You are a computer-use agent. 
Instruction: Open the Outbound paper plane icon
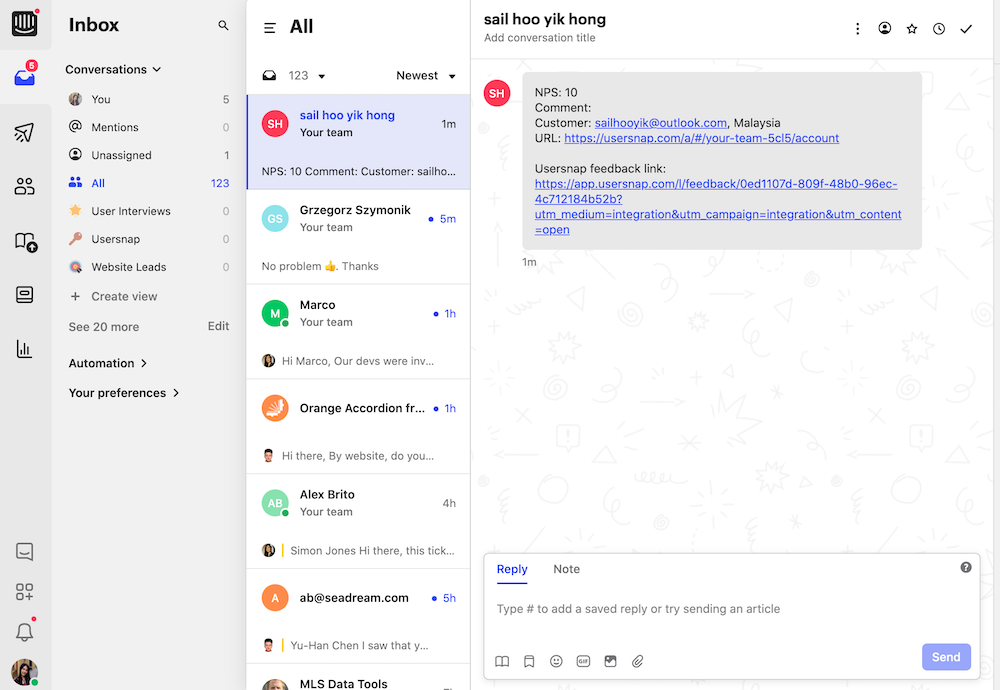24,132
